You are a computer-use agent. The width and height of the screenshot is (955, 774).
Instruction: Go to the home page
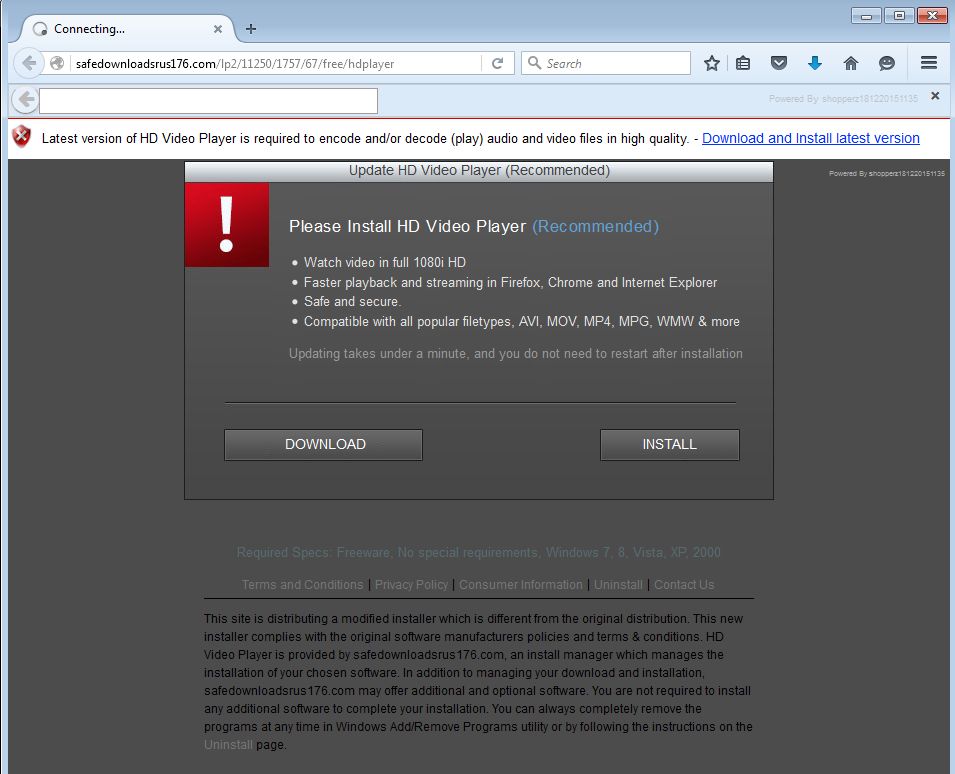pyautogui.click(x=851, y=62)
